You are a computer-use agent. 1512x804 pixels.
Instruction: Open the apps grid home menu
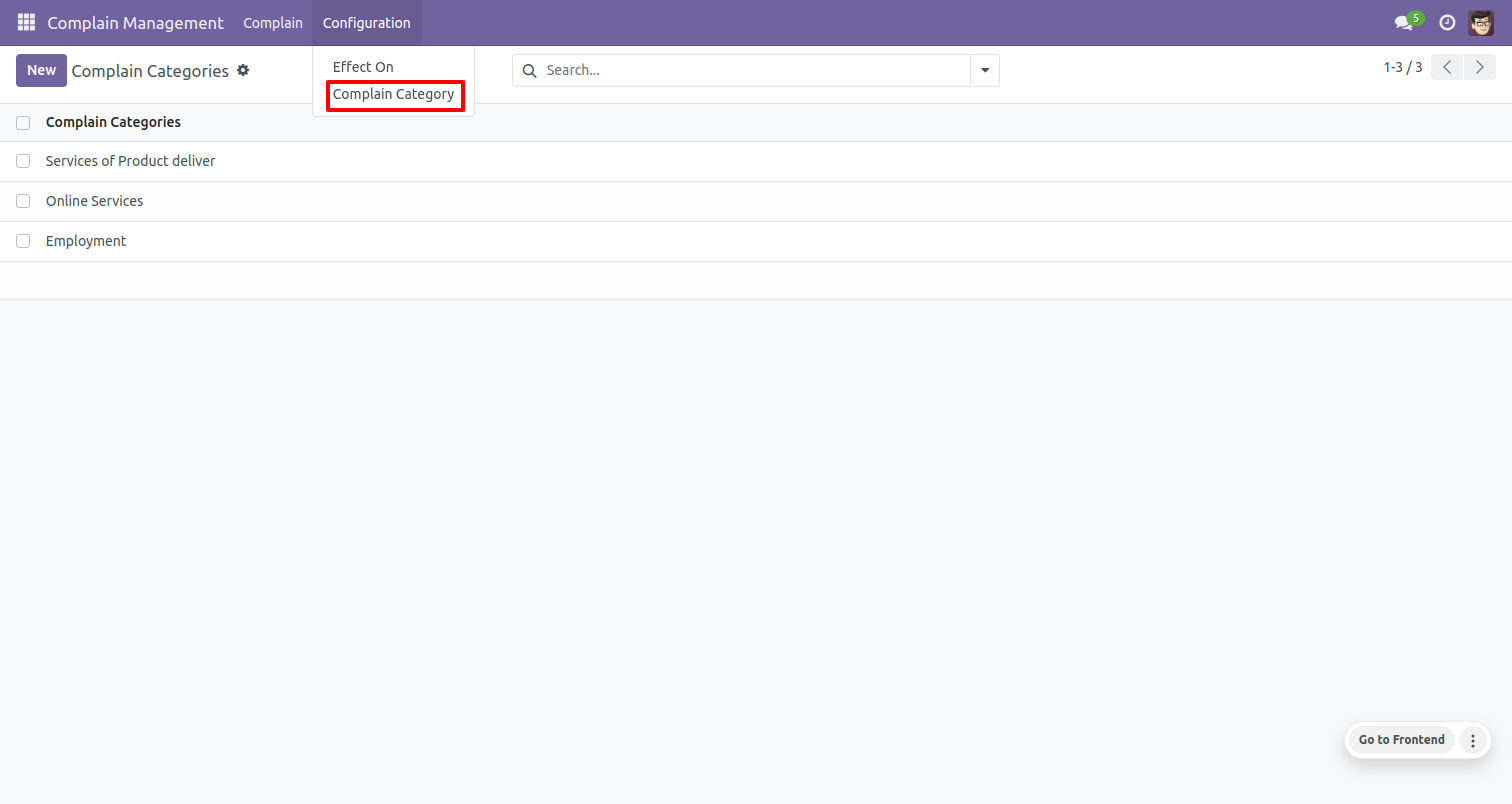[x=26, y=22]
